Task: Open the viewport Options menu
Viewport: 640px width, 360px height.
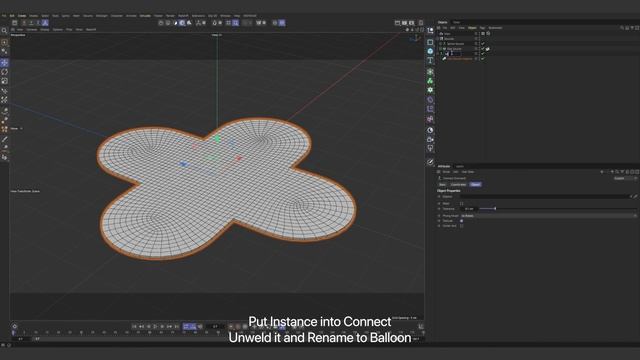Action: coord(58,29)
